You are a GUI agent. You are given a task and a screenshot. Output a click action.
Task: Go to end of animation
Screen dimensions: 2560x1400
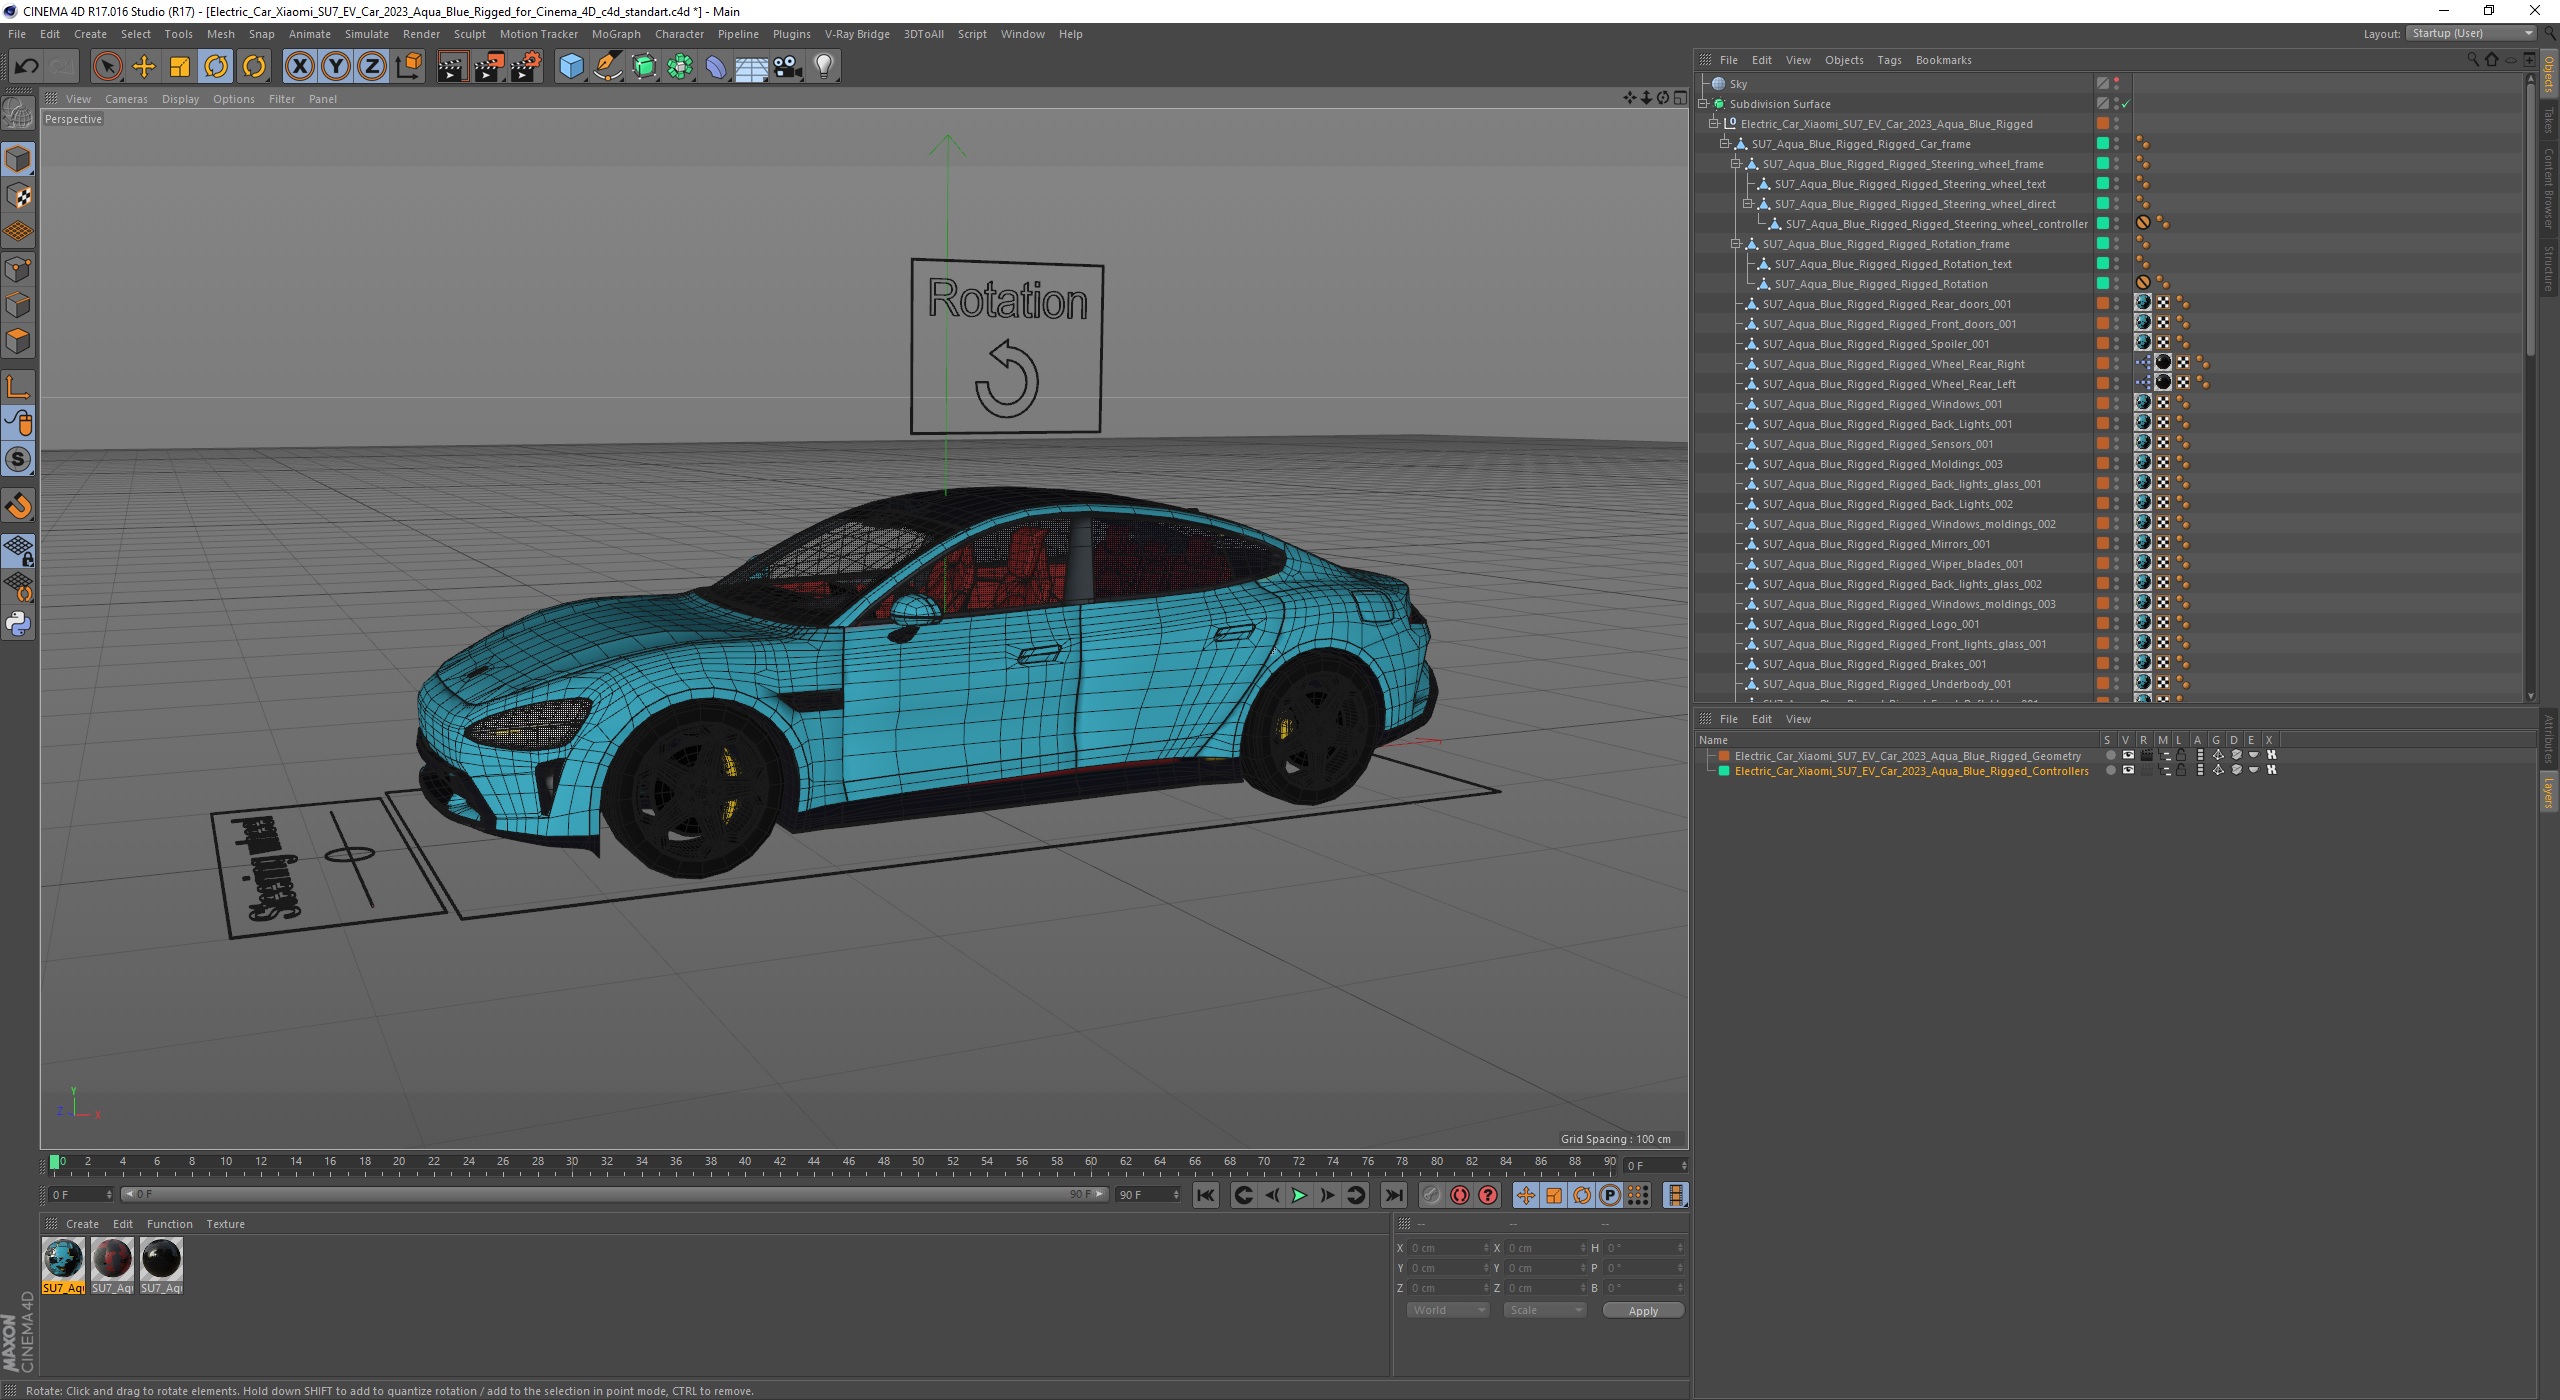[x=1393, y=1195]
